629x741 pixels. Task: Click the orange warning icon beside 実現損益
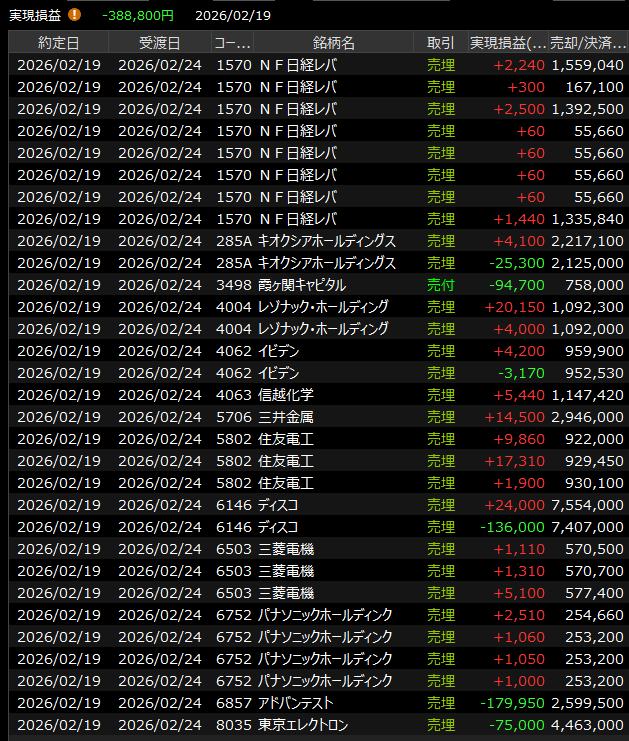coord(75,16)
